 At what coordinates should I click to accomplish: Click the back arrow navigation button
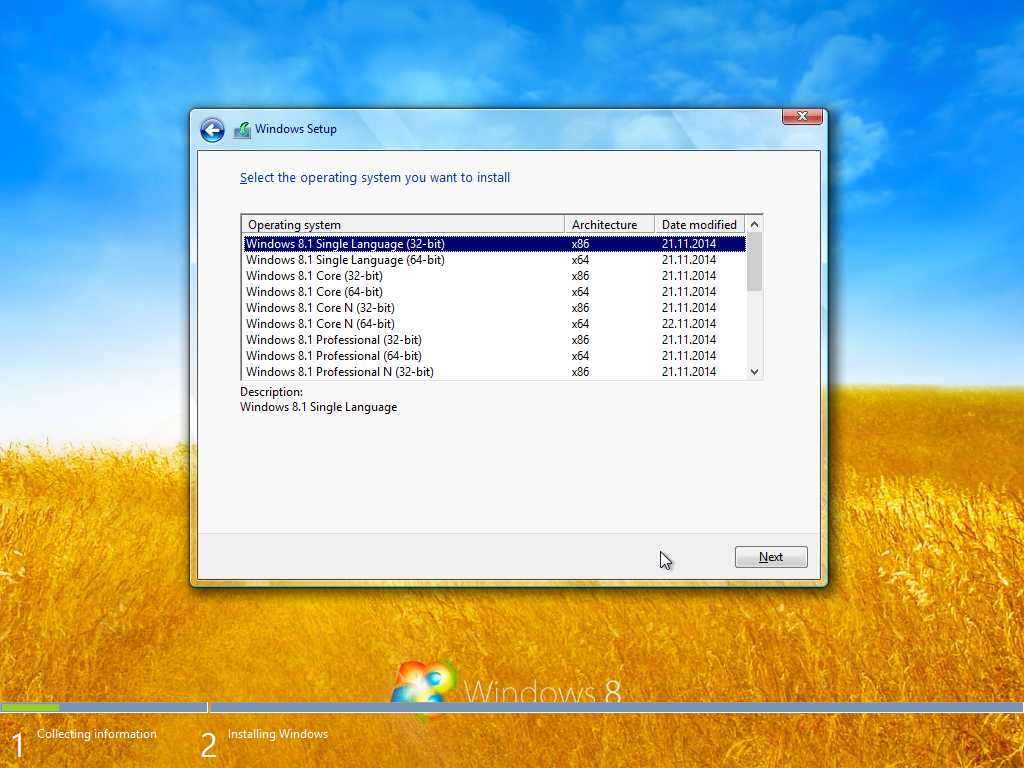pyautogui.click(x=212, y=130)
